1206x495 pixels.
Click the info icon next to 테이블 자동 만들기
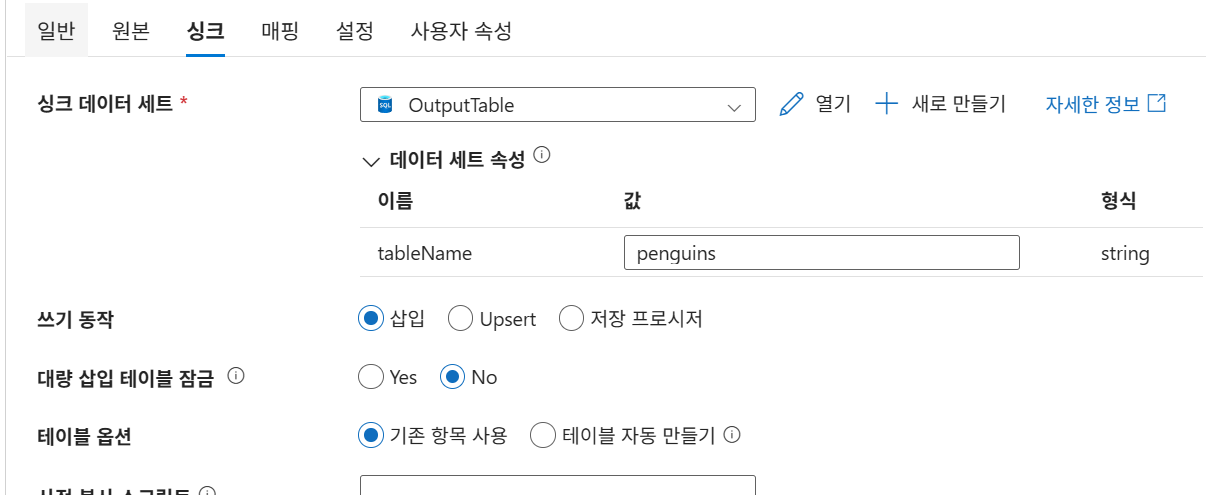point(732,435)
